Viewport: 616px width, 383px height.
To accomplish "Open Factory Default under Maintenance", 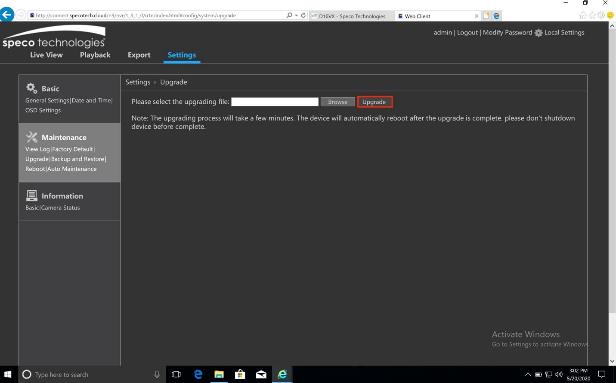I will pyautogui.click(x=73, y=149).
